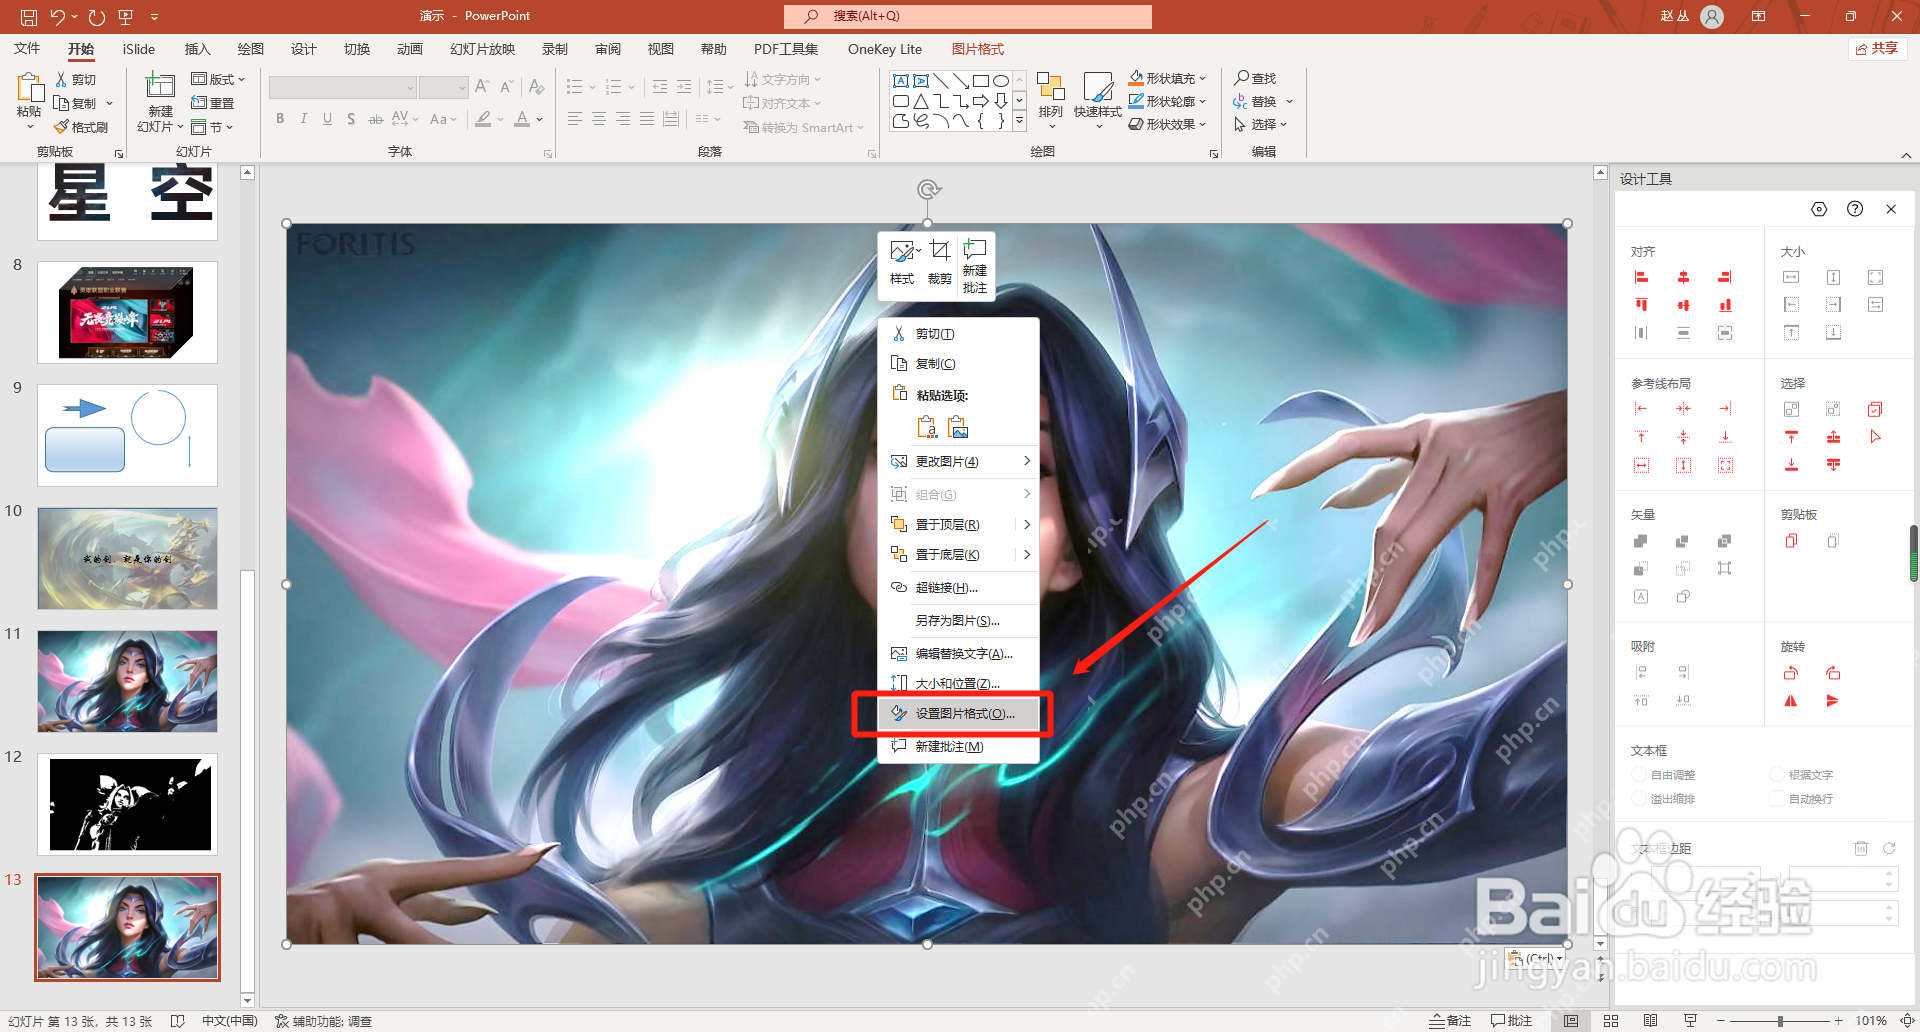This screenshot has width=1920, height=1032.
Task: Open New Slide (新建幻灯片) button
Action: click(x=160, y=102)
